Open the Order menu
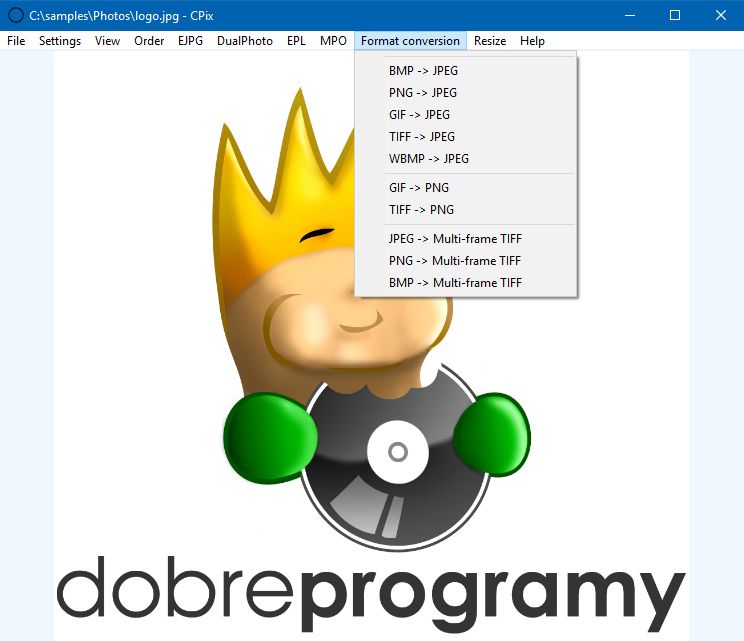Viewport: 744px width, 641px height. click(x=149, y=41)
